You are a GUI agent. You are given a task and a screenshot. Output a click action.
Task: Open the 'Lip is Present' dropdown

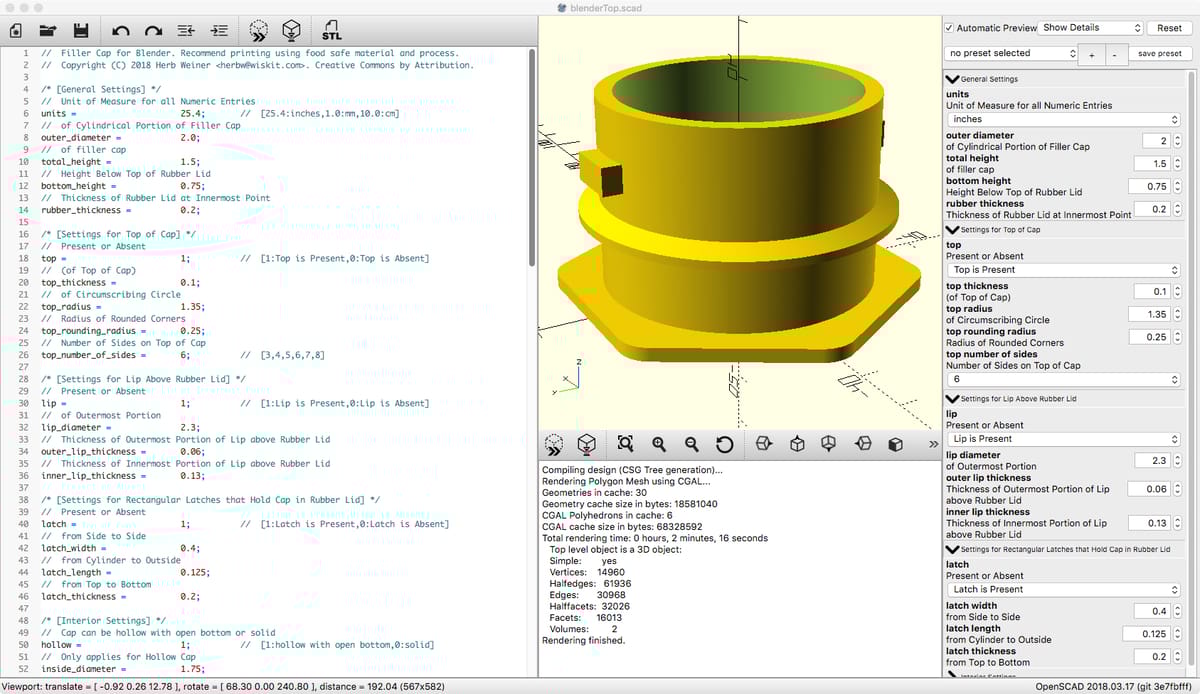pyautogui.click(x=1064, y=439)
